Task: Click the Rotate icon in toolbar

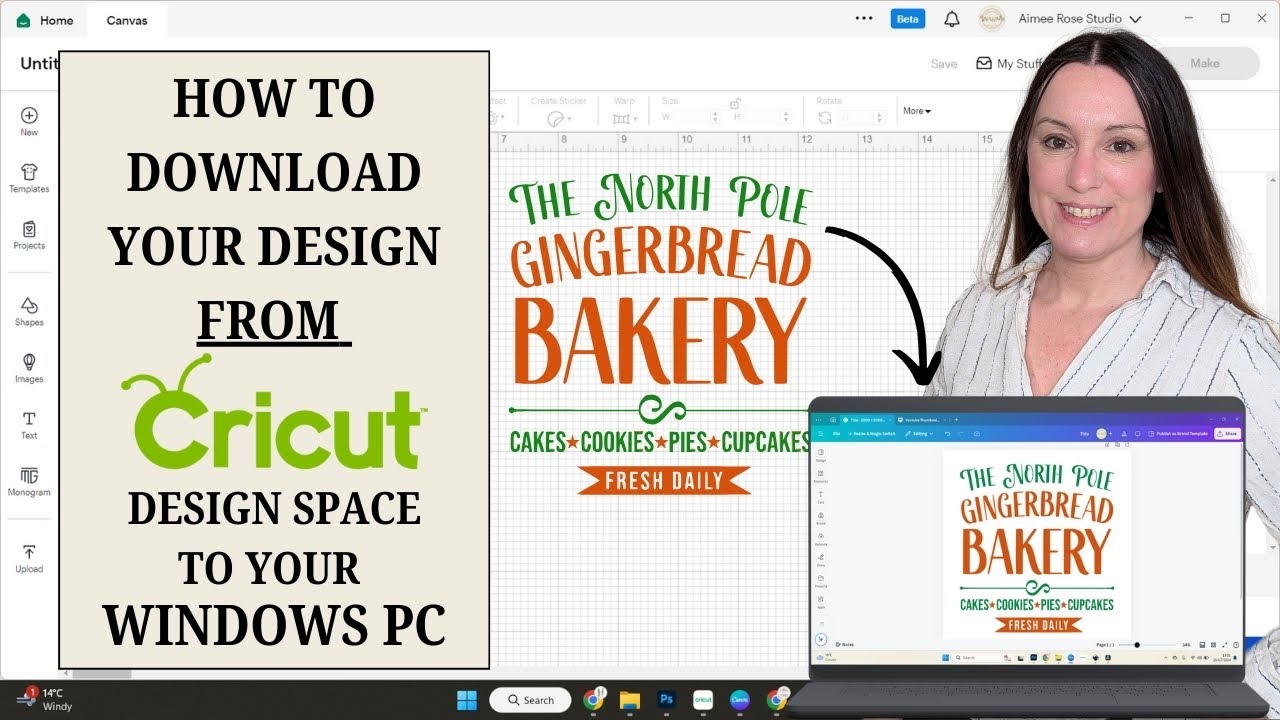Action: click(825, 117)
